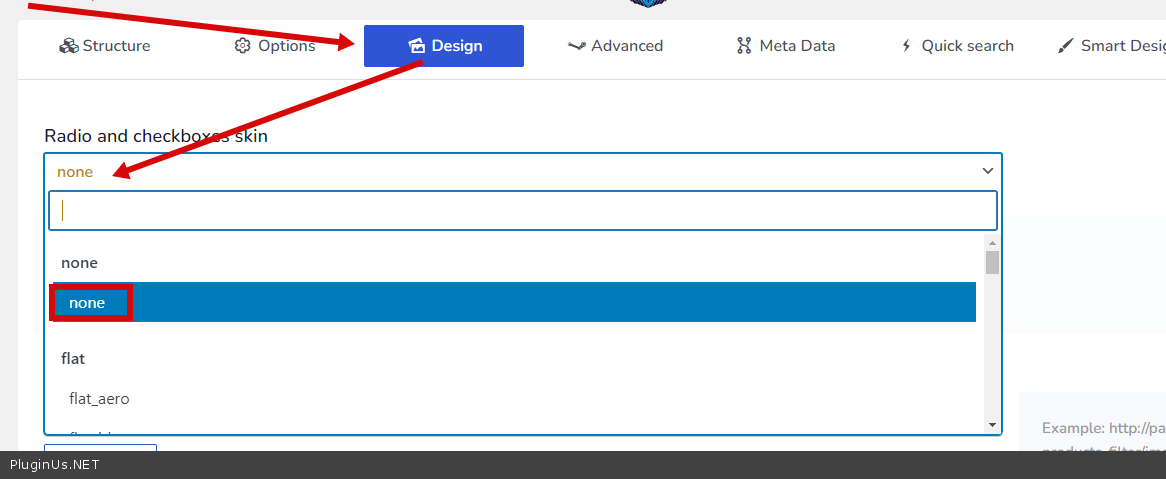Collapse the skin dropdown using its chevron

pyautogui.click(x=988, y=171)
